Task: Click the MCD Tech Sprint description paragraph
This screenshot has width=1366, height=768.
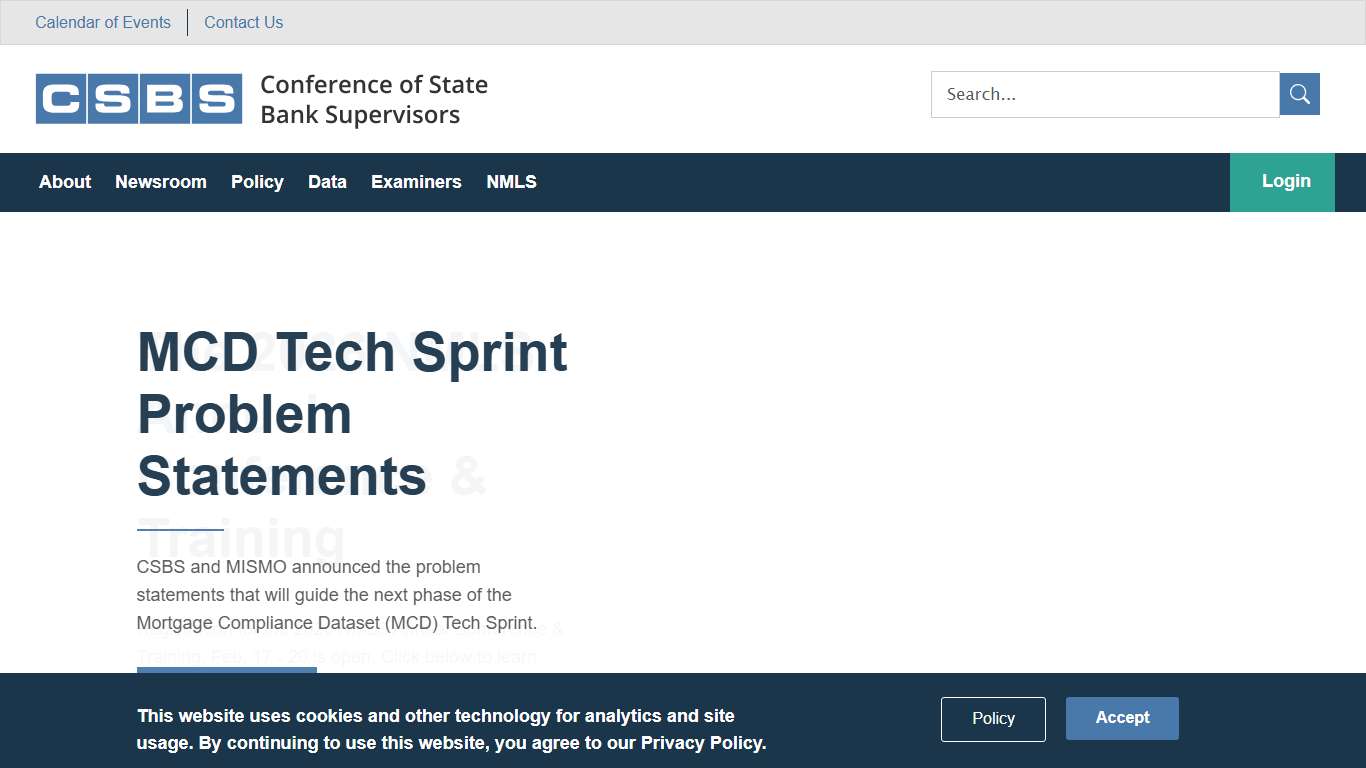Action: pyautogui.click(x=337, y=595)
